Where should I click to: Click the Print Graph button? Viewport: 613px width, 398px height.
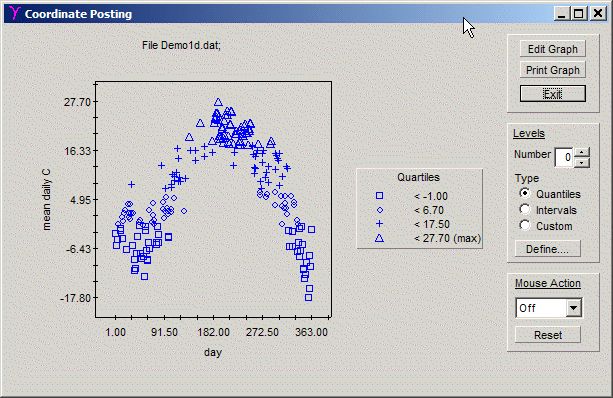tap(552, 70)
